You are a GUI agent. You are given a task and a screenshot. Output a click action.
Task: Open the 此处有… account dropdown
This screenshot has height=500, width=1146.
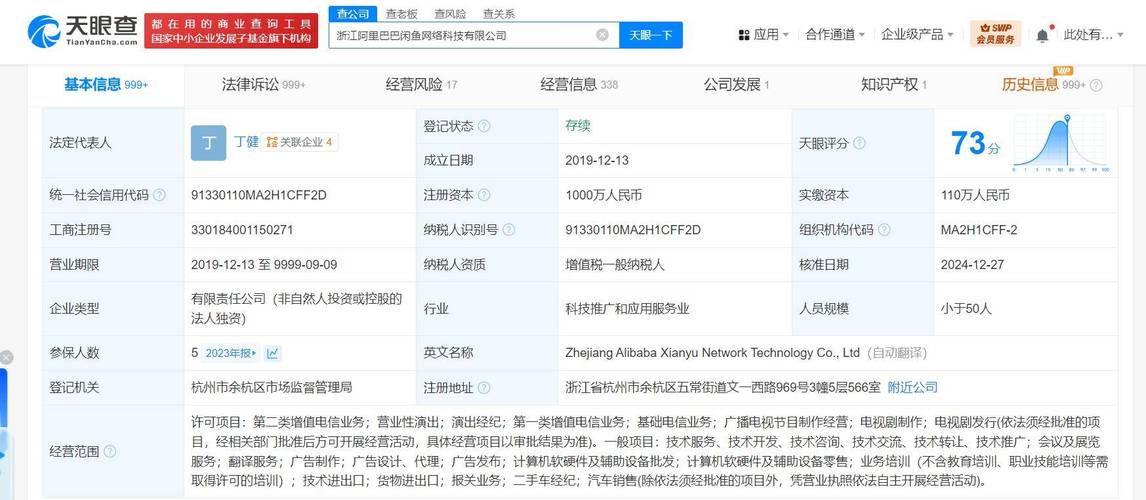pyautogui.click(x=1093, y=34)
